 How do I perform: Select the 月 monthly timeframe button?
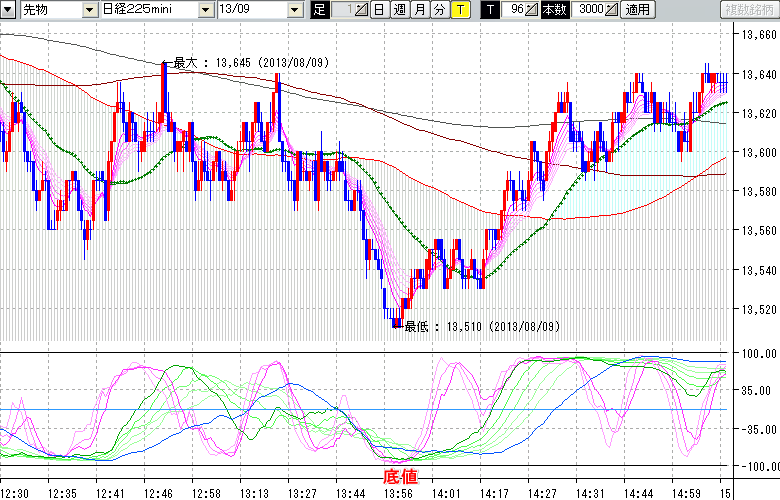click(x=419, y=9)
